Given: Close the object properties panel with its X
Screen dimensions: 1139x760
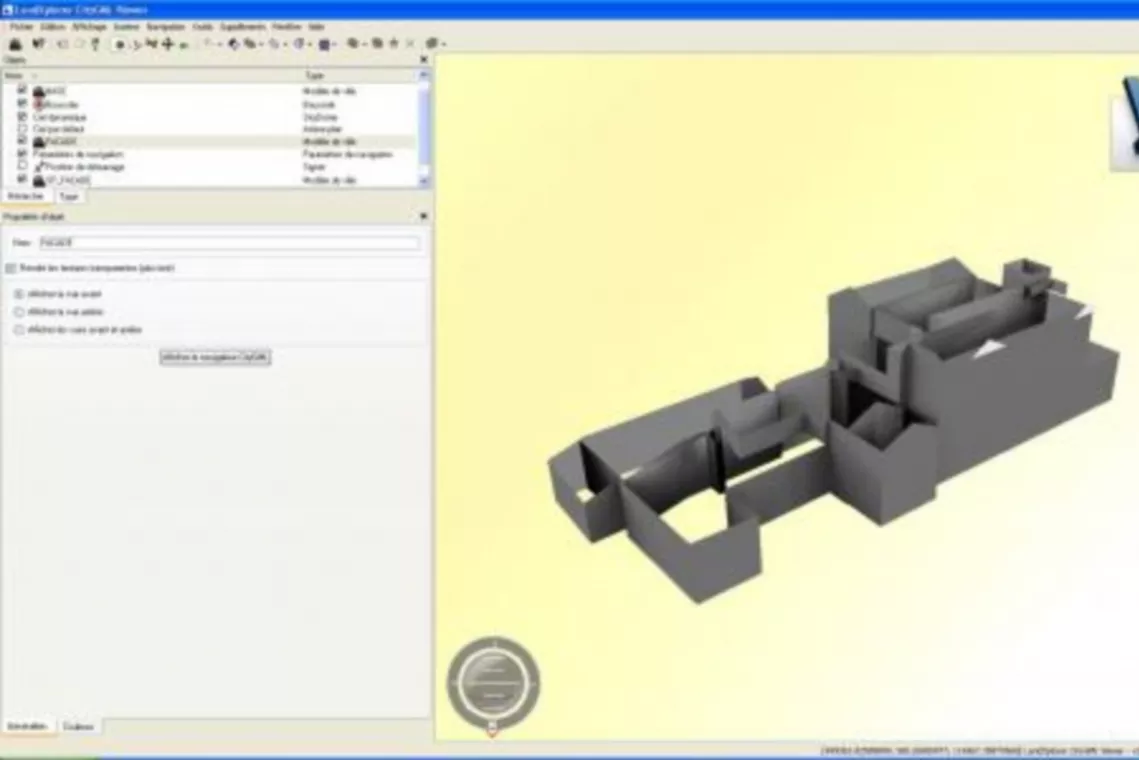Looking at the screenshot, I should (x=422, y=216).
